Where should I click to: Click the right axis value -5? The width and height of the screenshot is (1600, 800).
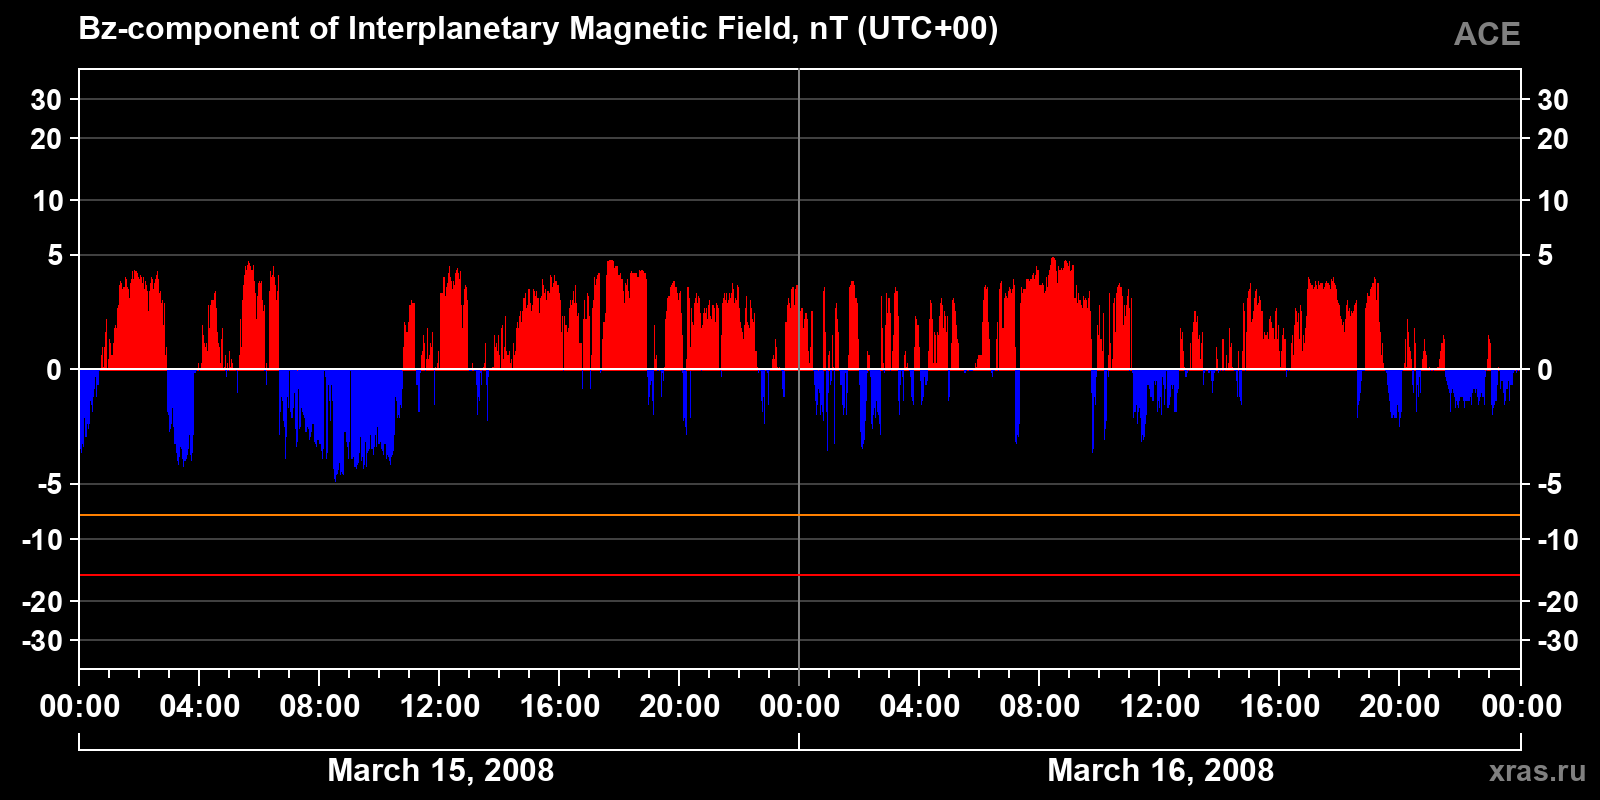1549,485
